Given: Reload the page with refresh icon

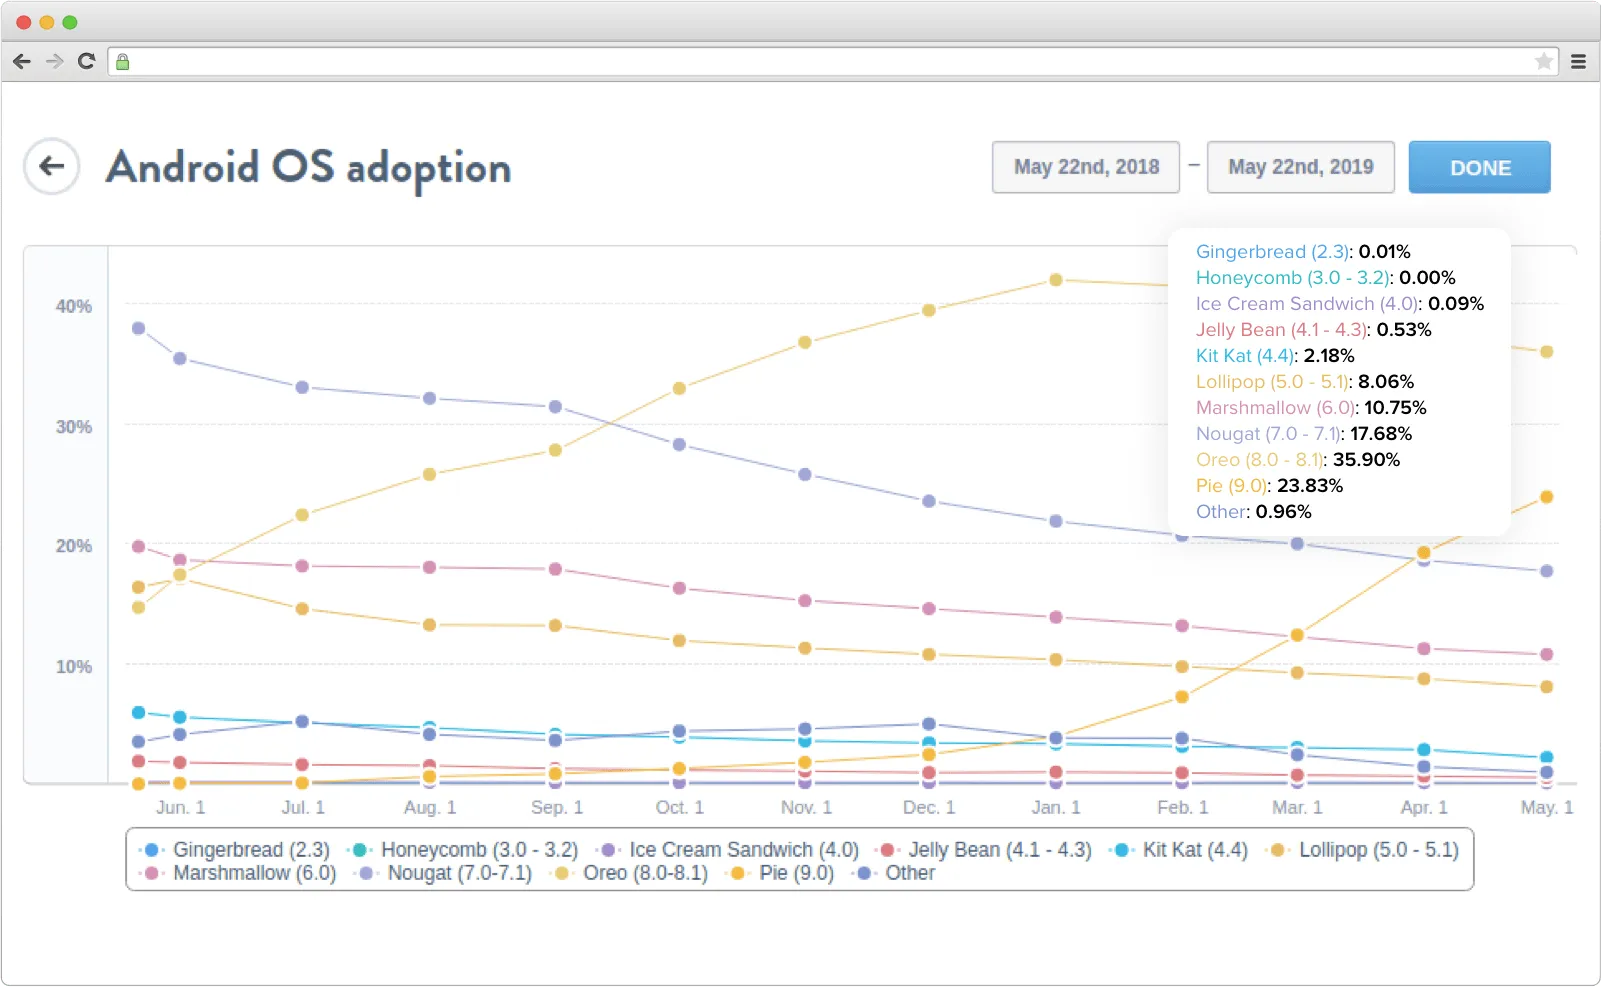Looking at the screenshot, I should coord(86,61).
